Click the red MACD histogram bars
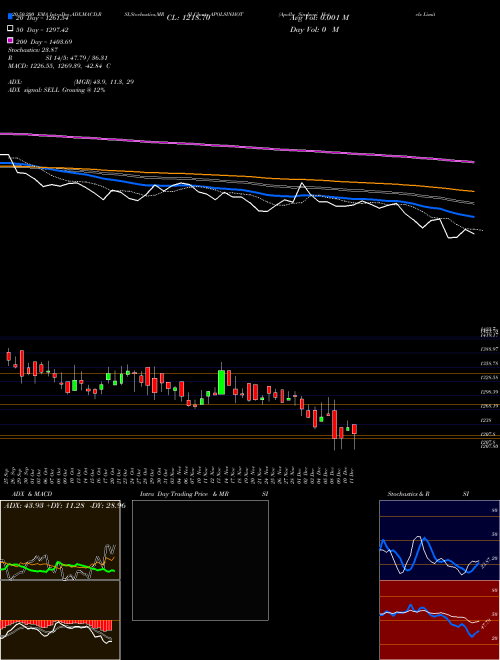The width and height of the screenshot is (500, 660). click(56, 625)
